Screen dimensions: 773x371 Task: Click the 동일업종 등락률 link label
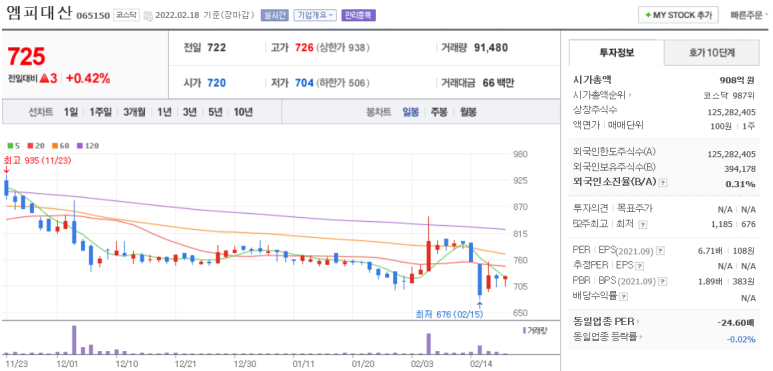coord(605,337)
